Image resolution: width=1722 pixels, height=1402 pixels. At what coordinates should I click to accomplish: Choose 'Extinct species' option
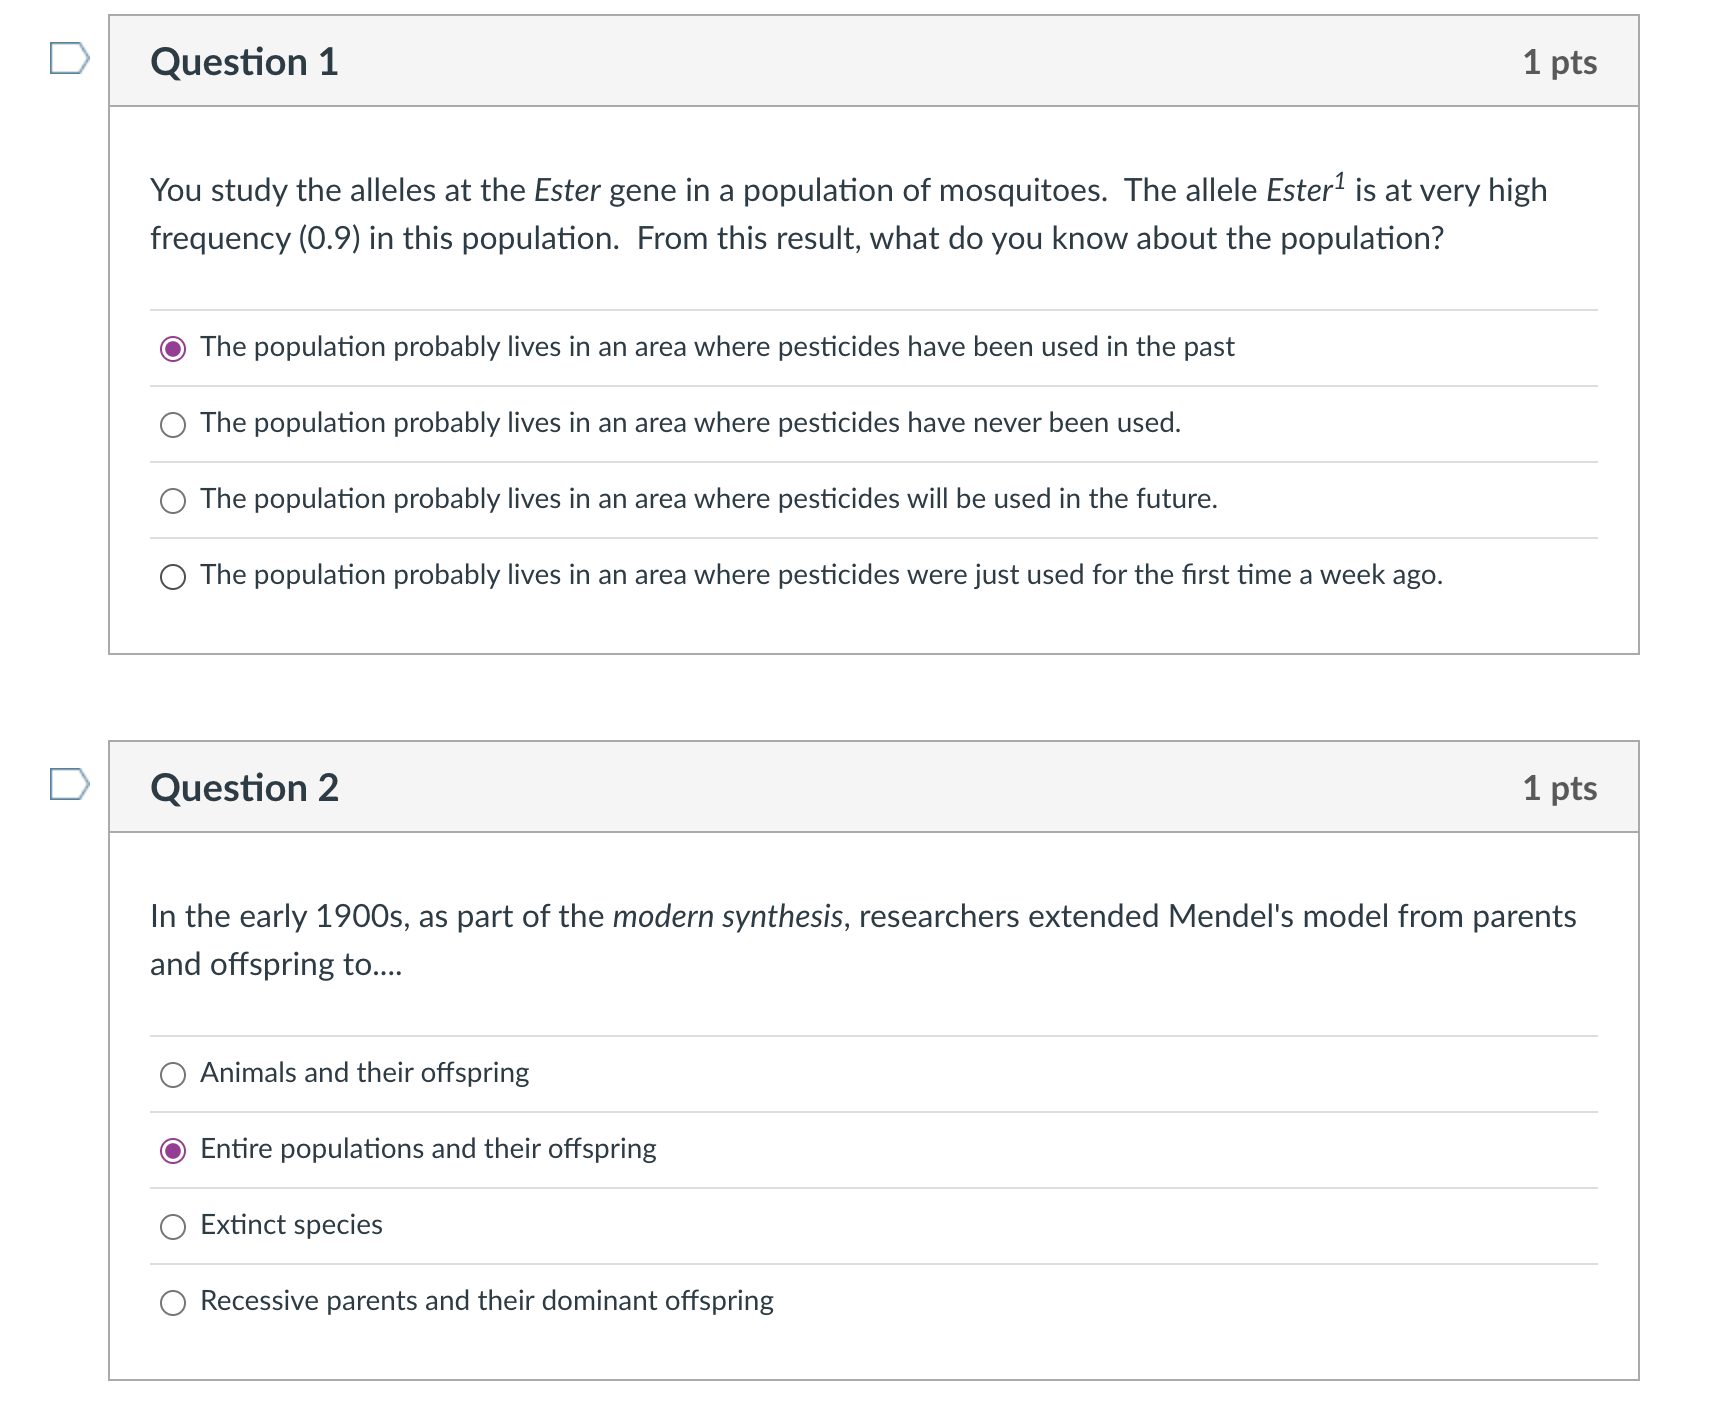pos(173,1227)
